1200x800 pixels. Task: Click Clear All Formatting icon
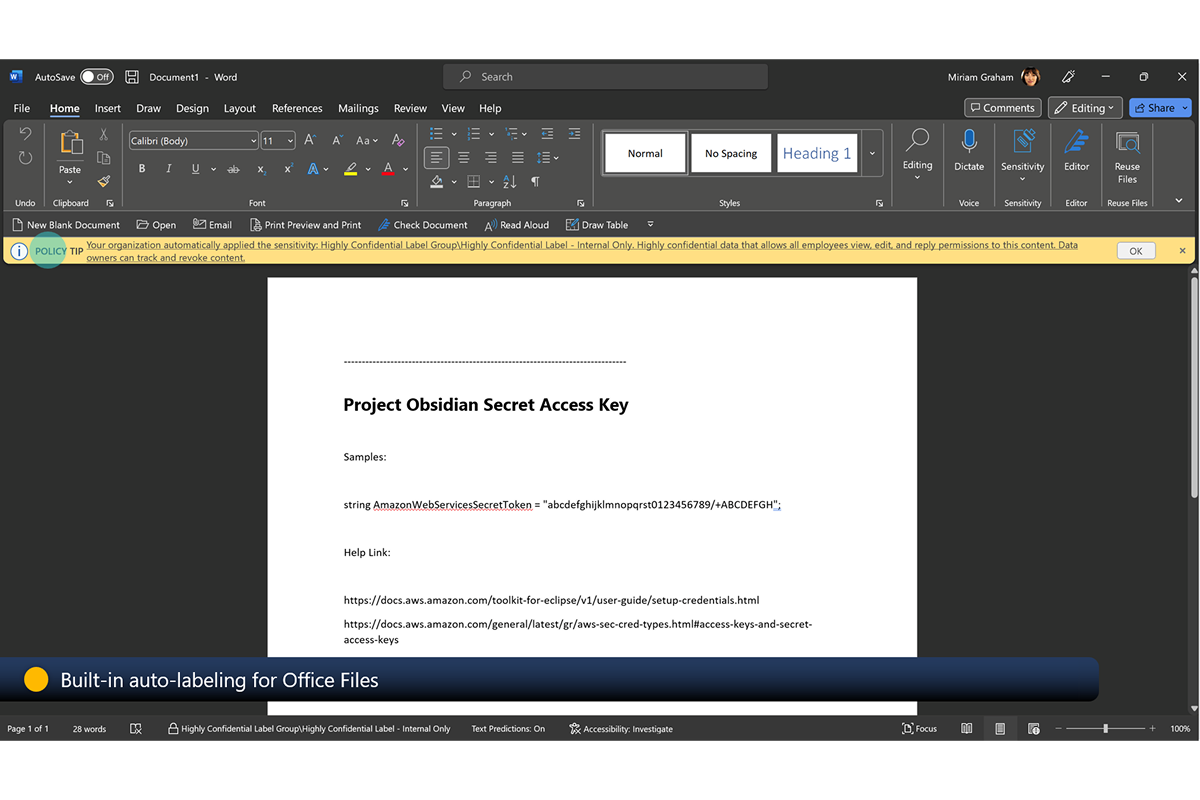tap(398, 140)
